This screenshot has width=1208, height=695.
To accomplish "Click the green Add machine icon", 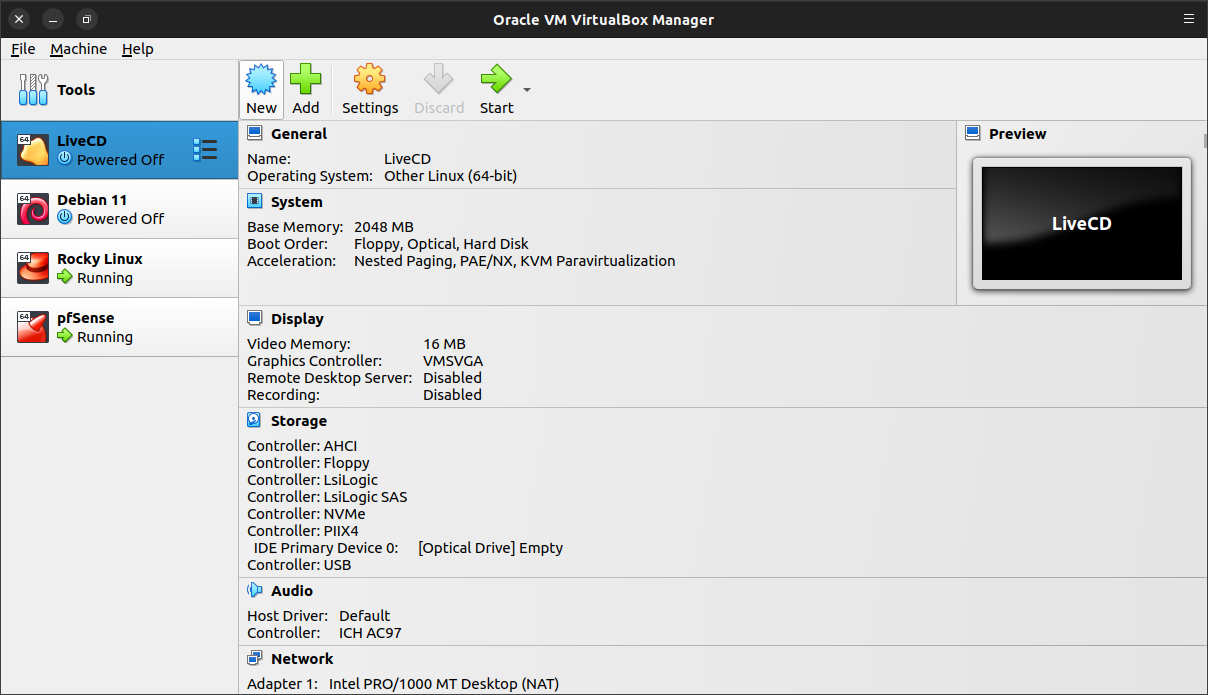I will click(306, 79).
